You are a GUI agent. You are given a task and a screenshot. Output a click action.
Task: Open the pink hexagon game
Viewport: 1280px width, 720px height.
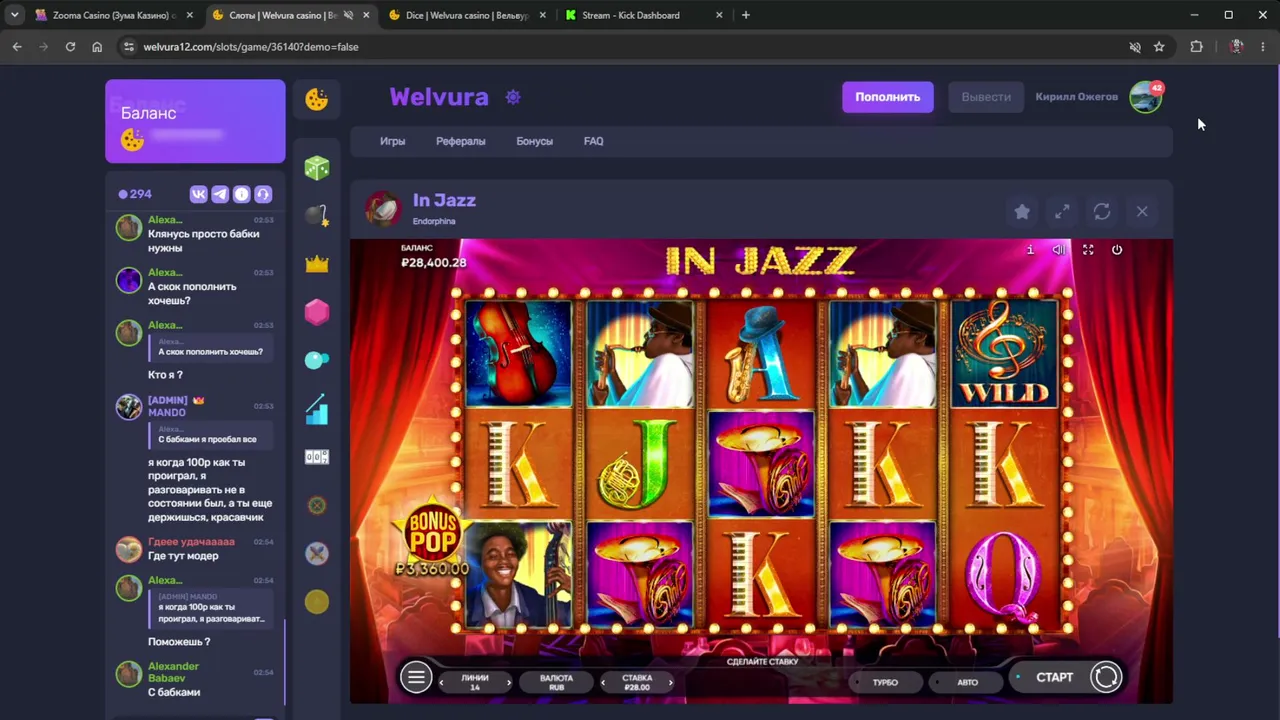coord(317,312)
